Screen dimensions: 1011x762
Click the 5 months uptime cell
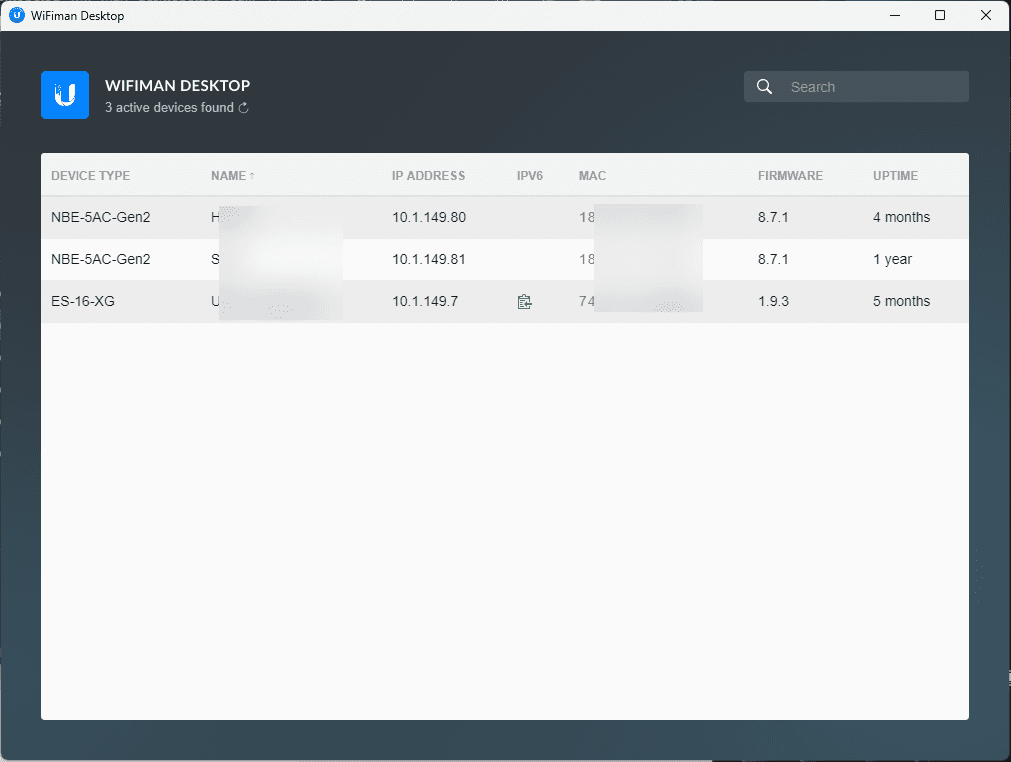[901, 301]
